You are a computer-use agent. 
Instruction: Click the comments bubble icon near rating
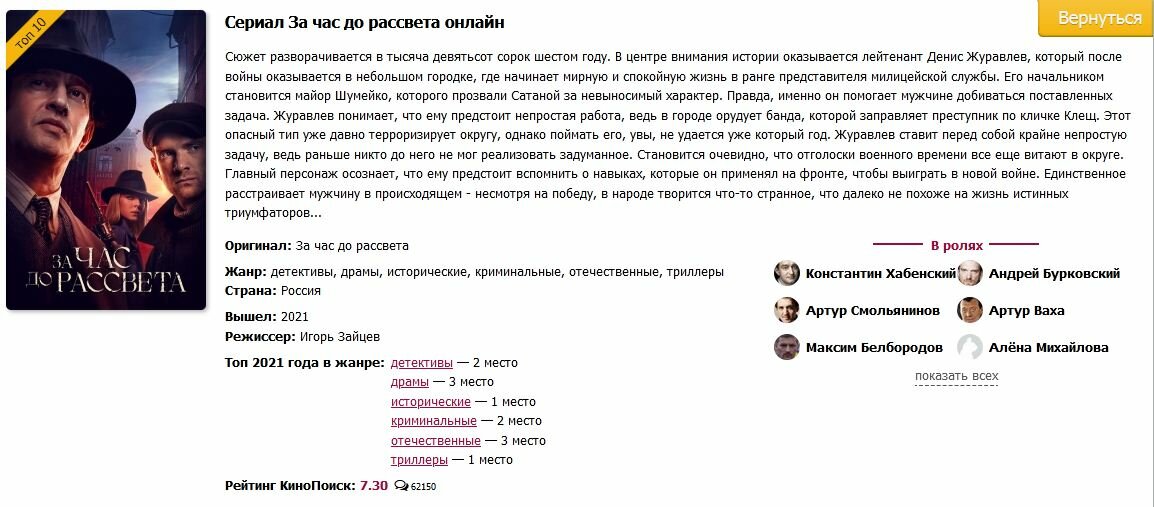point(402,486)
